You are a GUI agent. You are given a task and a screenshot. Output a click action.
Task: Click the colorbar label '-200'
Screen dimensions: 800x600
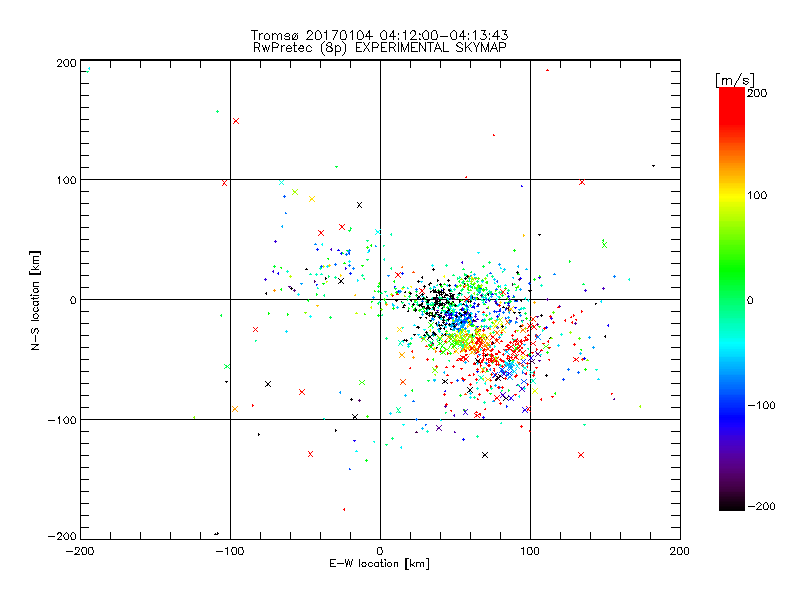click(761, 506)
